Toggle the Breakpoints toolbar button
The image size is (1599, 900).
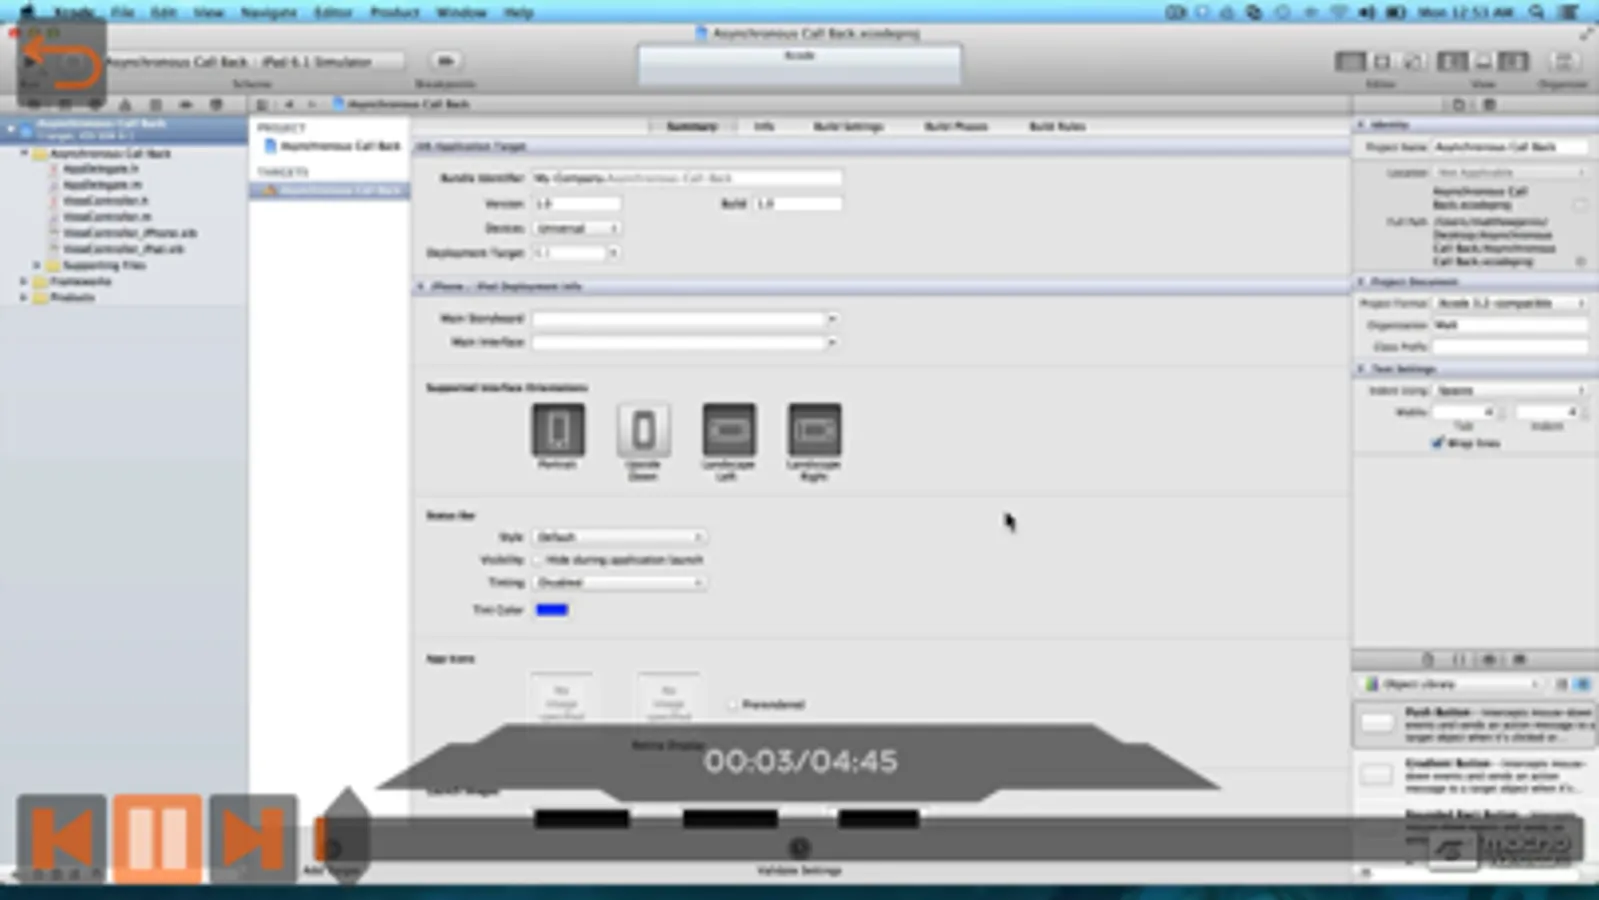click(x=445, y=61)
